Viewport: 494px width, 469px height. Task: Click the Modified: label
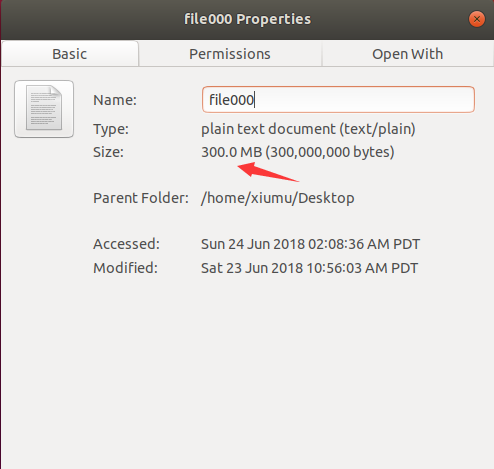[x=125, y=268]
